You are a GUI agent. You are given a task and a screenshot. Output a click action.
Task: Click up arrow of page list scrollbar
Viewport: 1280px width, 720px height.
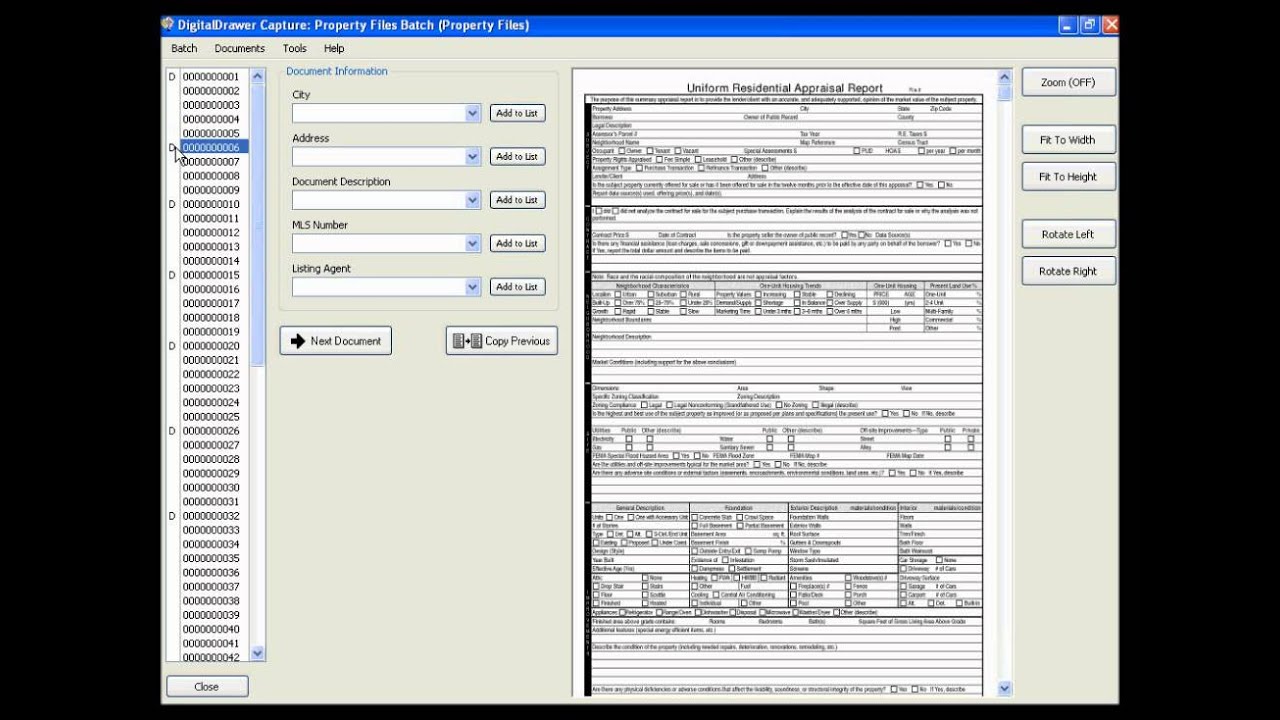(x=258, y=75)
